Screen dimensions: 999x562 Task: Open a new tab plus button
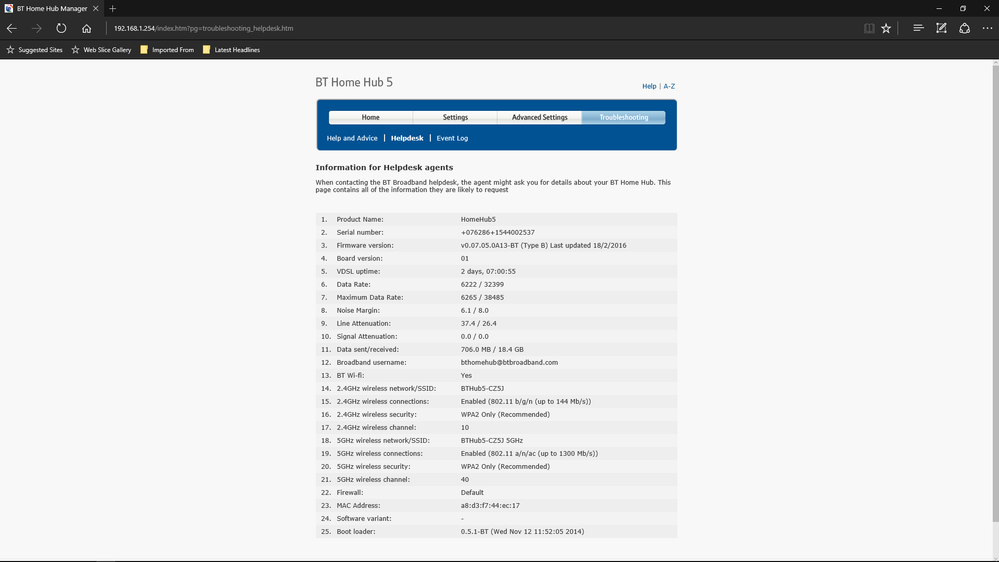(x=113, y=8)
